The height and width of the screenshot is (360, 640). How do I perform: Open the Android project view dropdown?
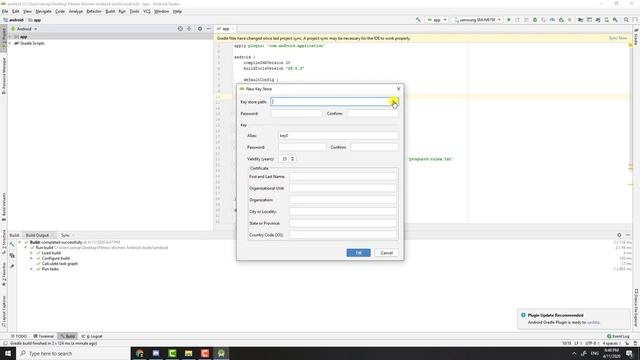(24, 29)
